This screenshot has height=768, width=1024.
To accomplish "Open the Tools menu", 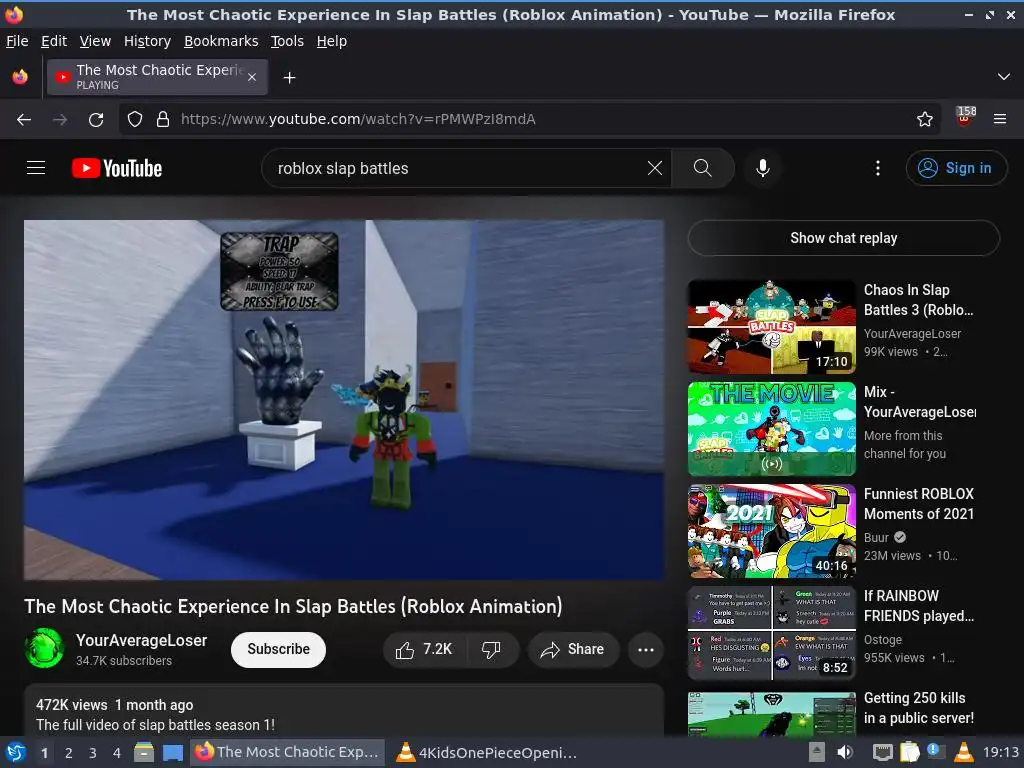I will tap(287, 41).
